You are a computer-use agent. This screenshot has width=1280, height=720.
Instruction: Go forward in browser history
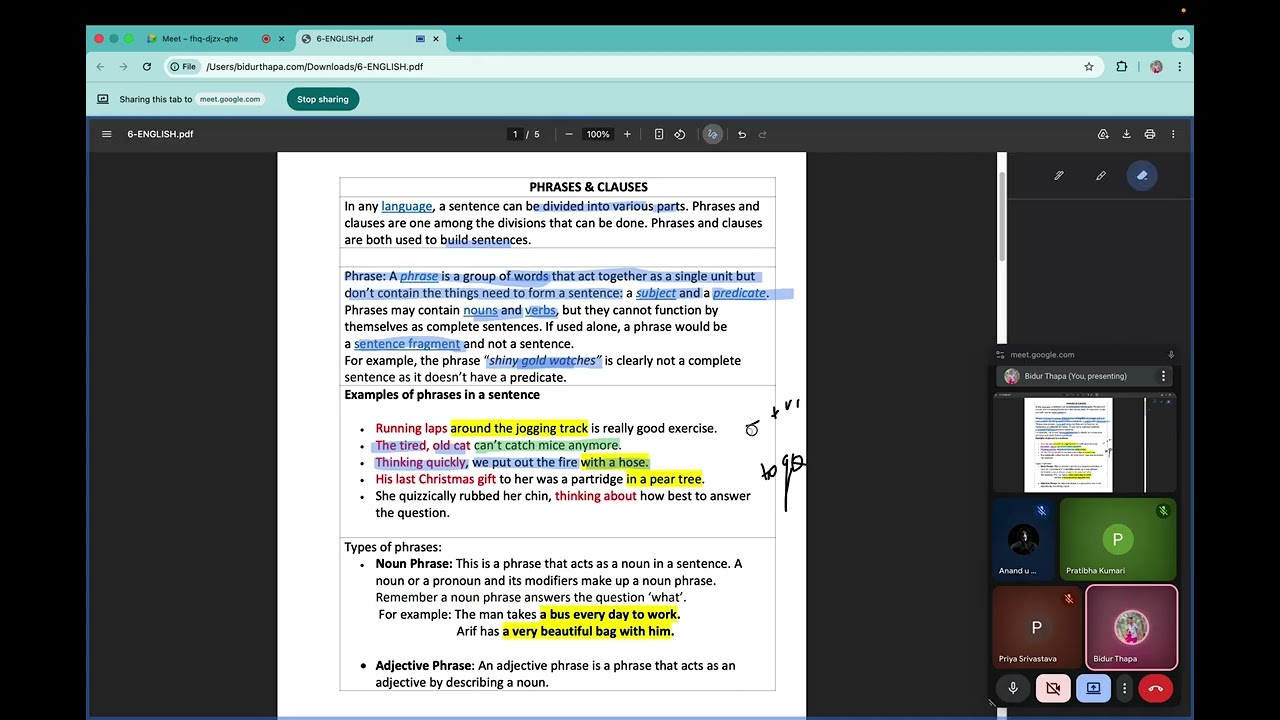(x=123, y=67)
